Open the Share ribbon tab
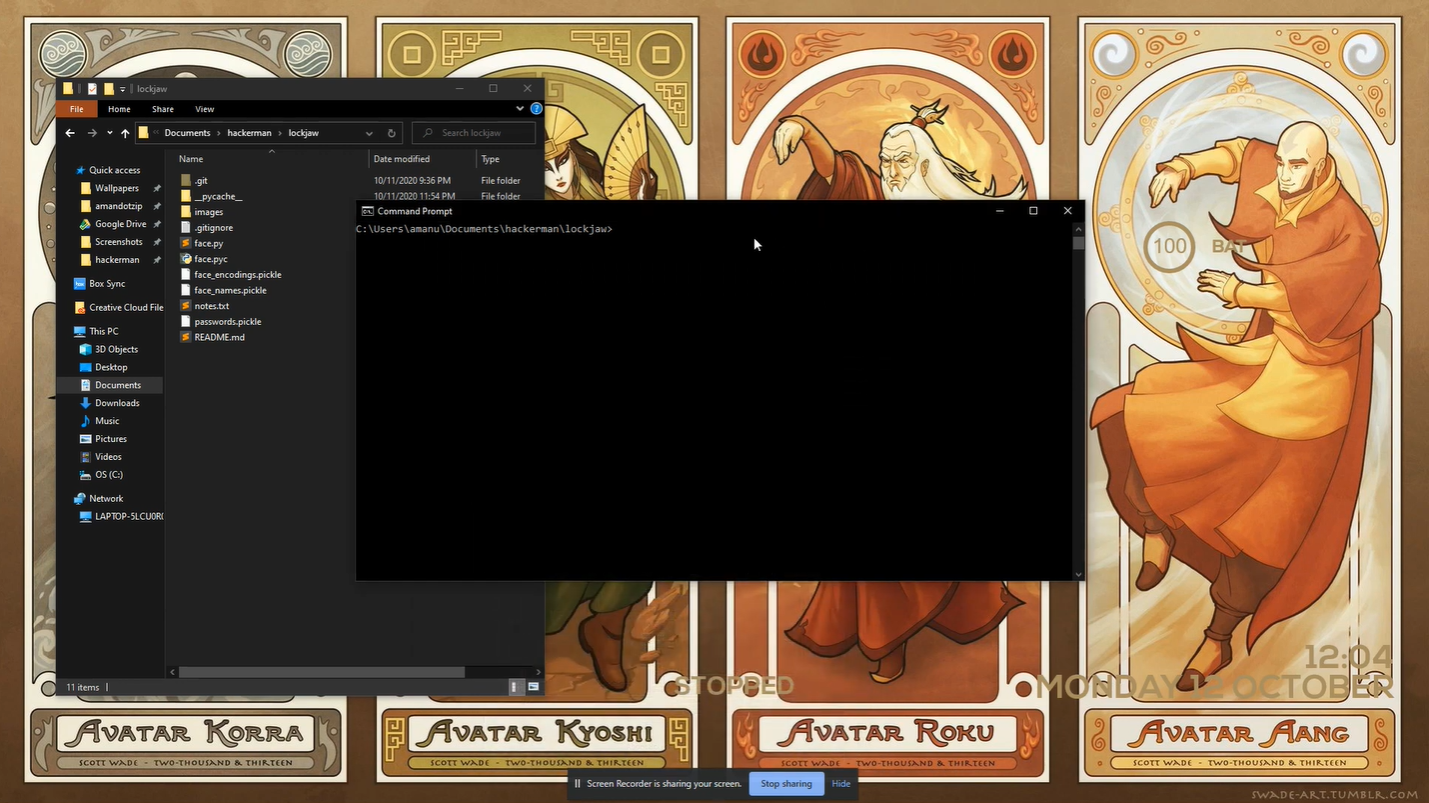 click(x=163, y=109)
